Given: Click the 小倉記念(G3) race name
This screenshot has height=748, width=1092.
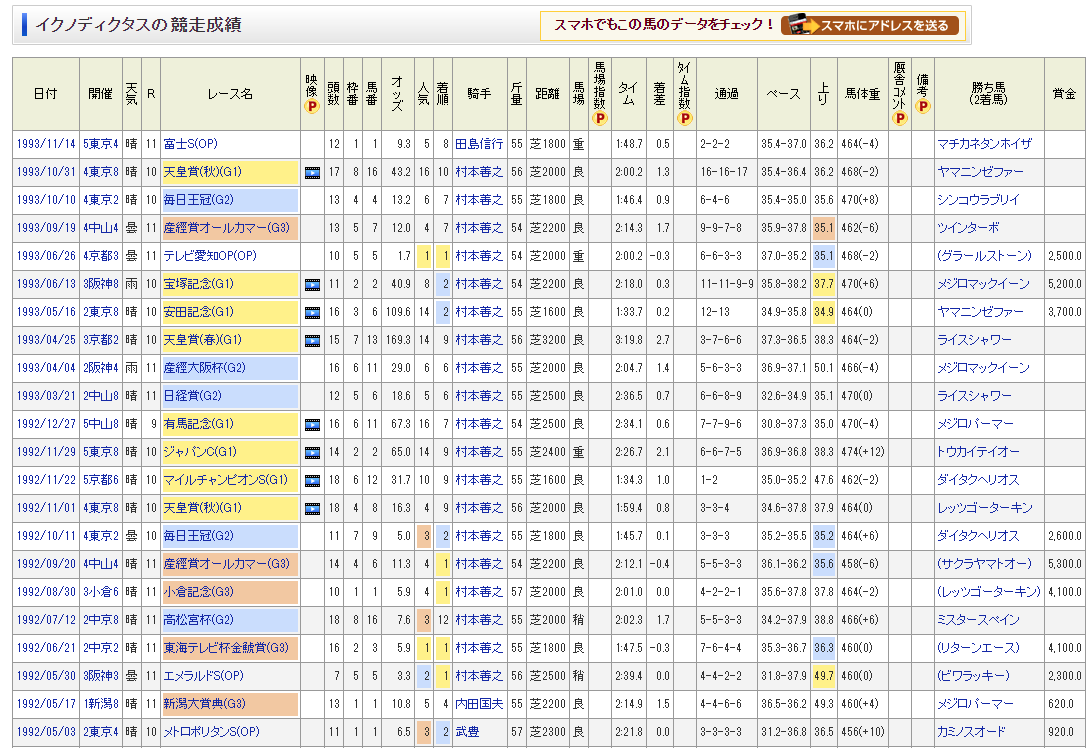Looking at the screenshot, I should [x=198, y=592].
